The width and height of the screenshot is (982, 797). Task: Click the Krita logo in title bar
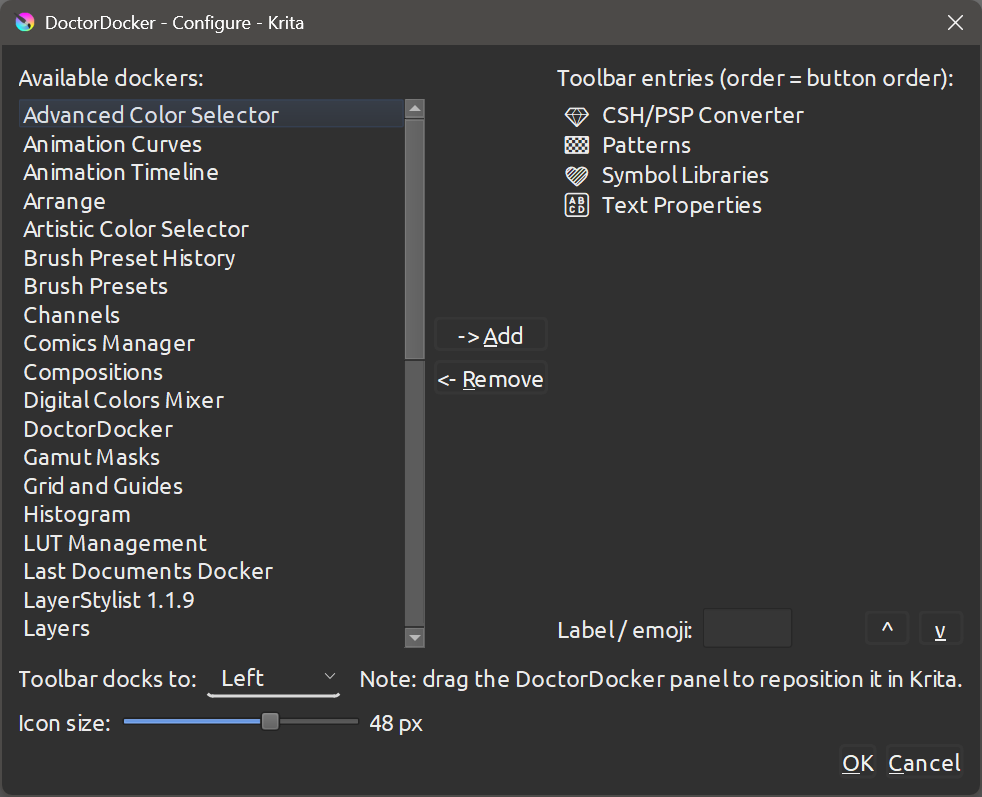tap(25, 22)
